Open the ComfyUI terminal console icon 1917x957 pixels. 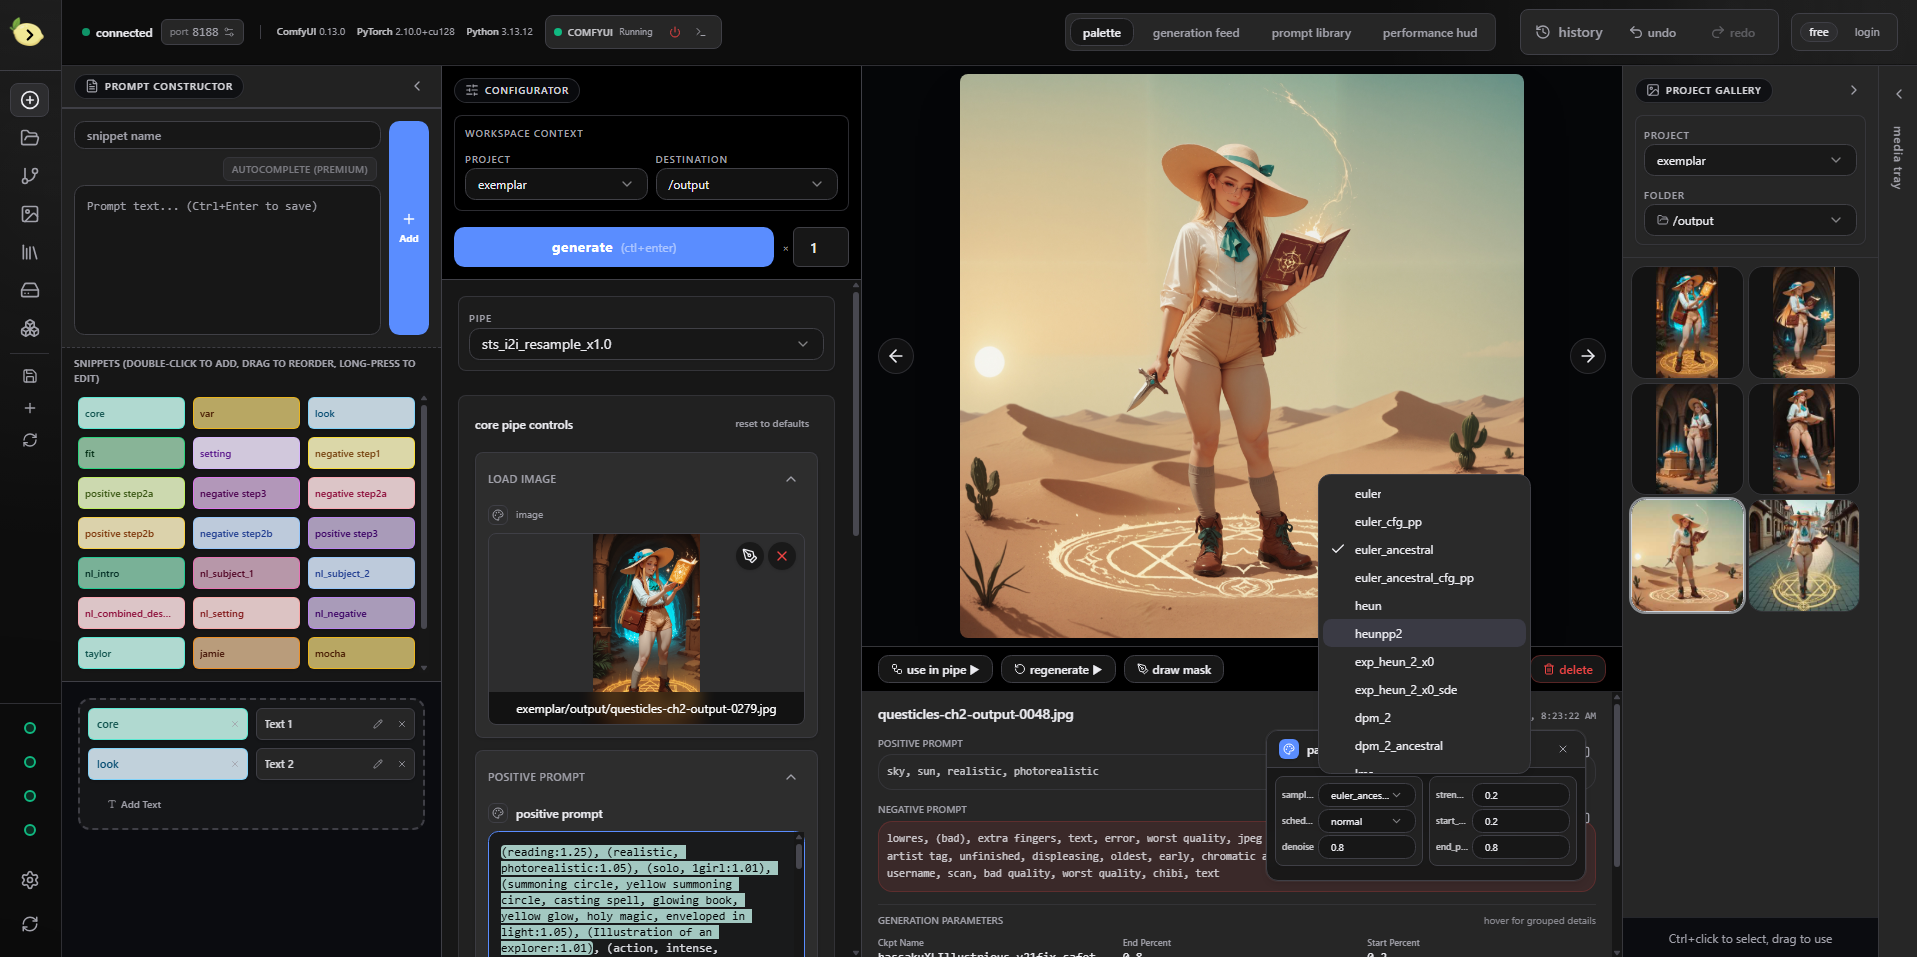tap(701, 32)
